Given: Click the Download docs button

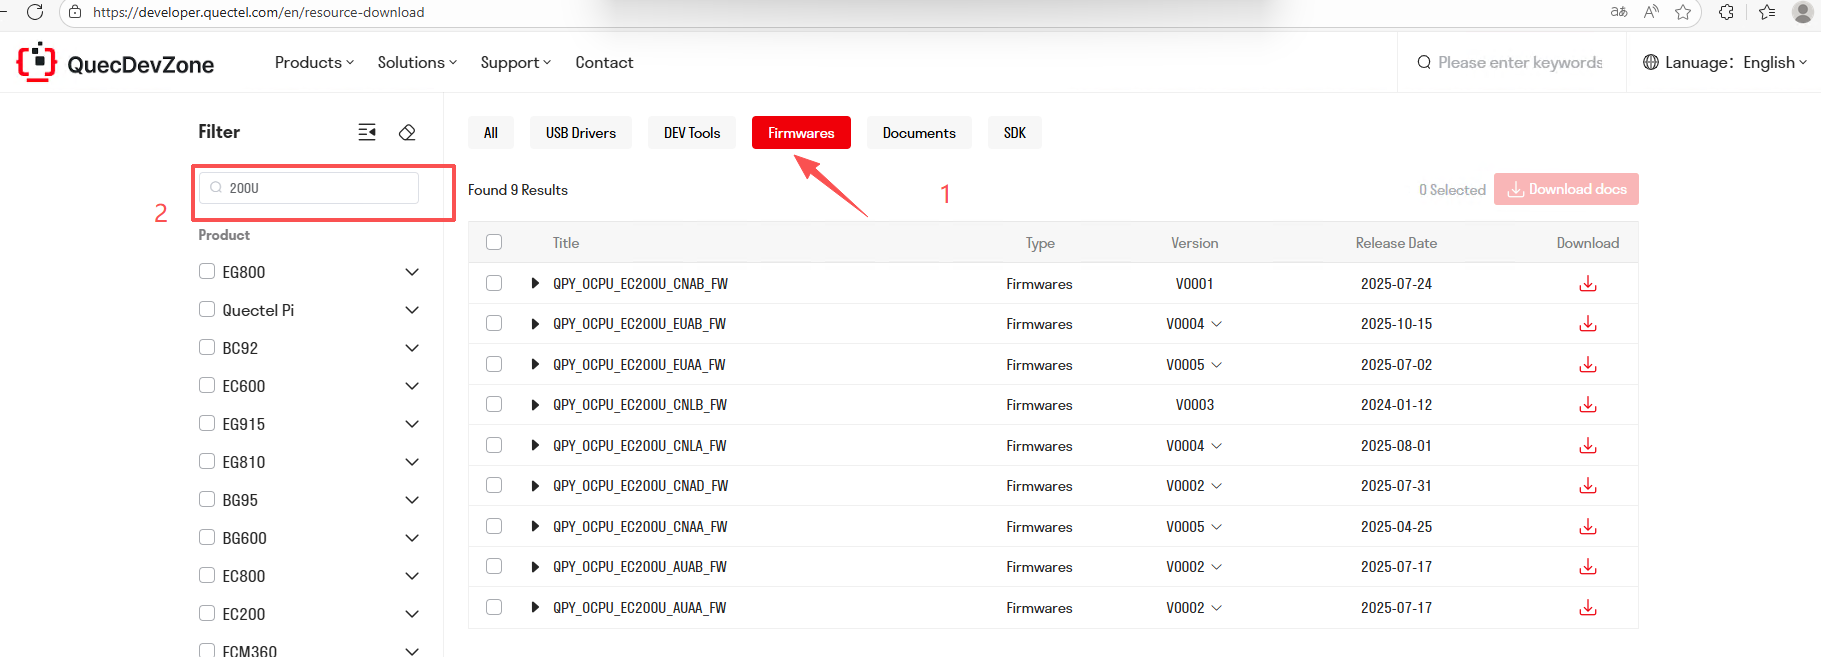Looking at the screenshot, I should (x=1566, y=189).
